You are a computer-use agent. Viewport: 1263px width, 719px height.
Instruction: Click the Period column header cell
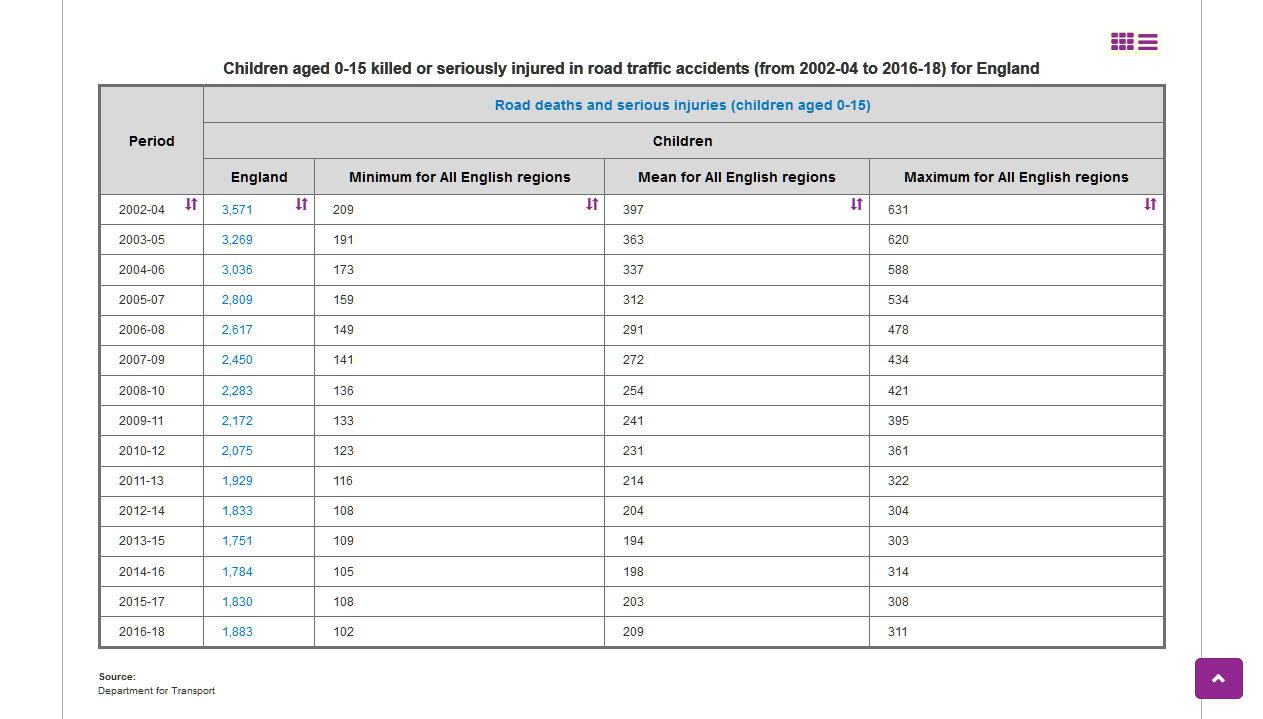pos(152,141)
